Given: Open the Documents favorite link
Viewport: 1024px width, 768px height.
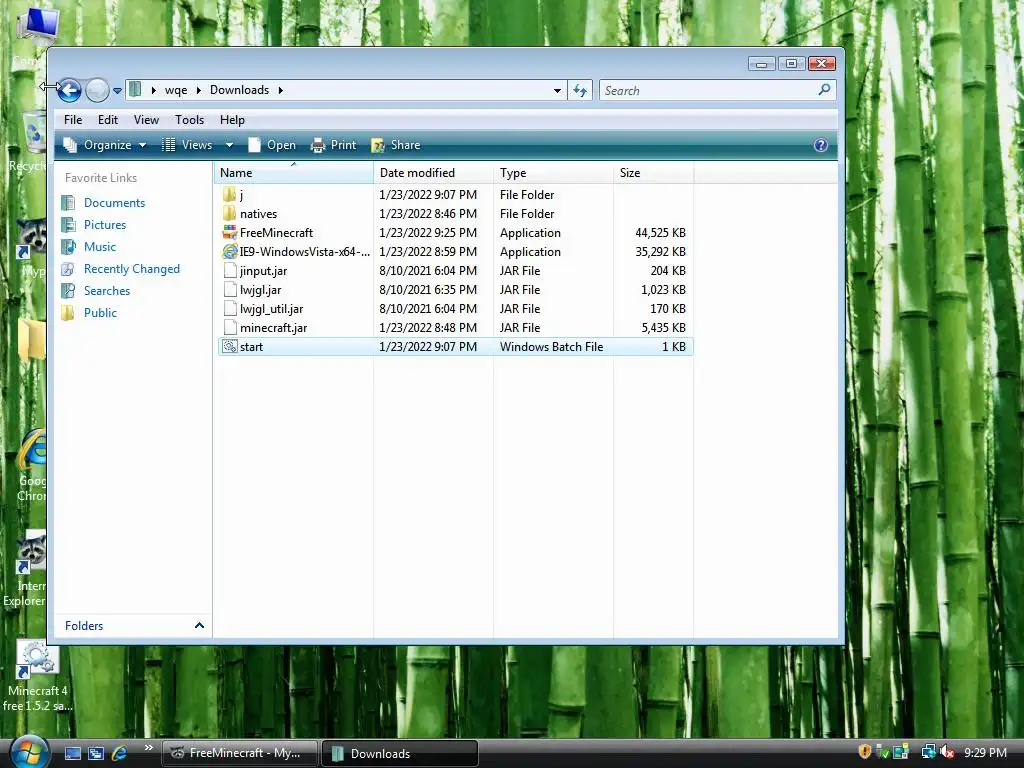Looking at the screenshot, I should (x=114, y=202).
